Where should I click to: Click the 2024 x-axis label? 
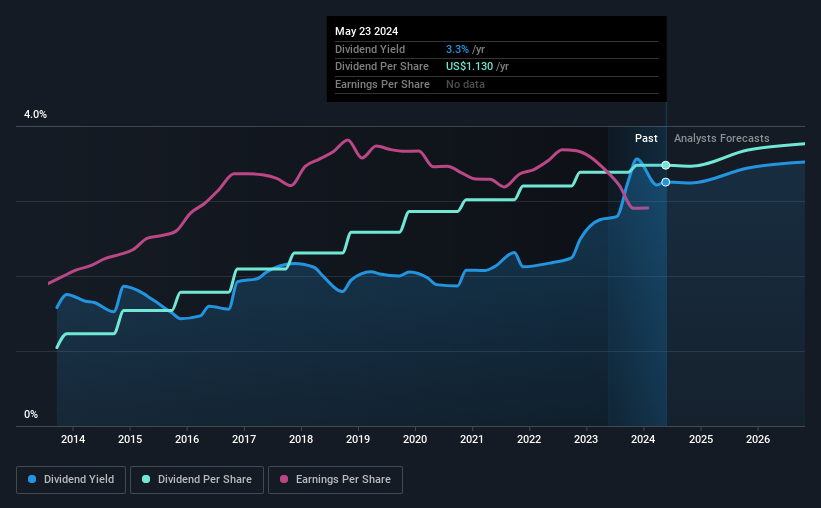point(643,439)
